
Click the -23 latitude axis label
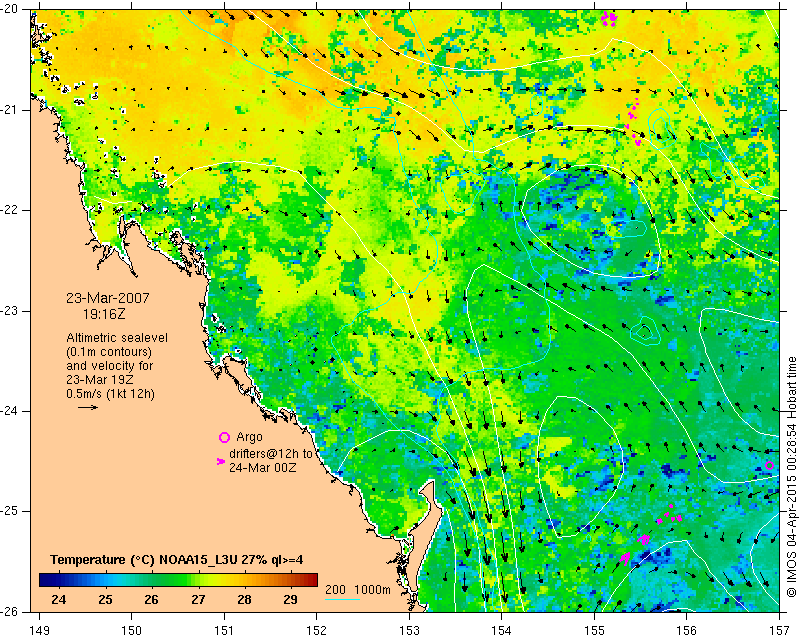[x=10, y=311]
